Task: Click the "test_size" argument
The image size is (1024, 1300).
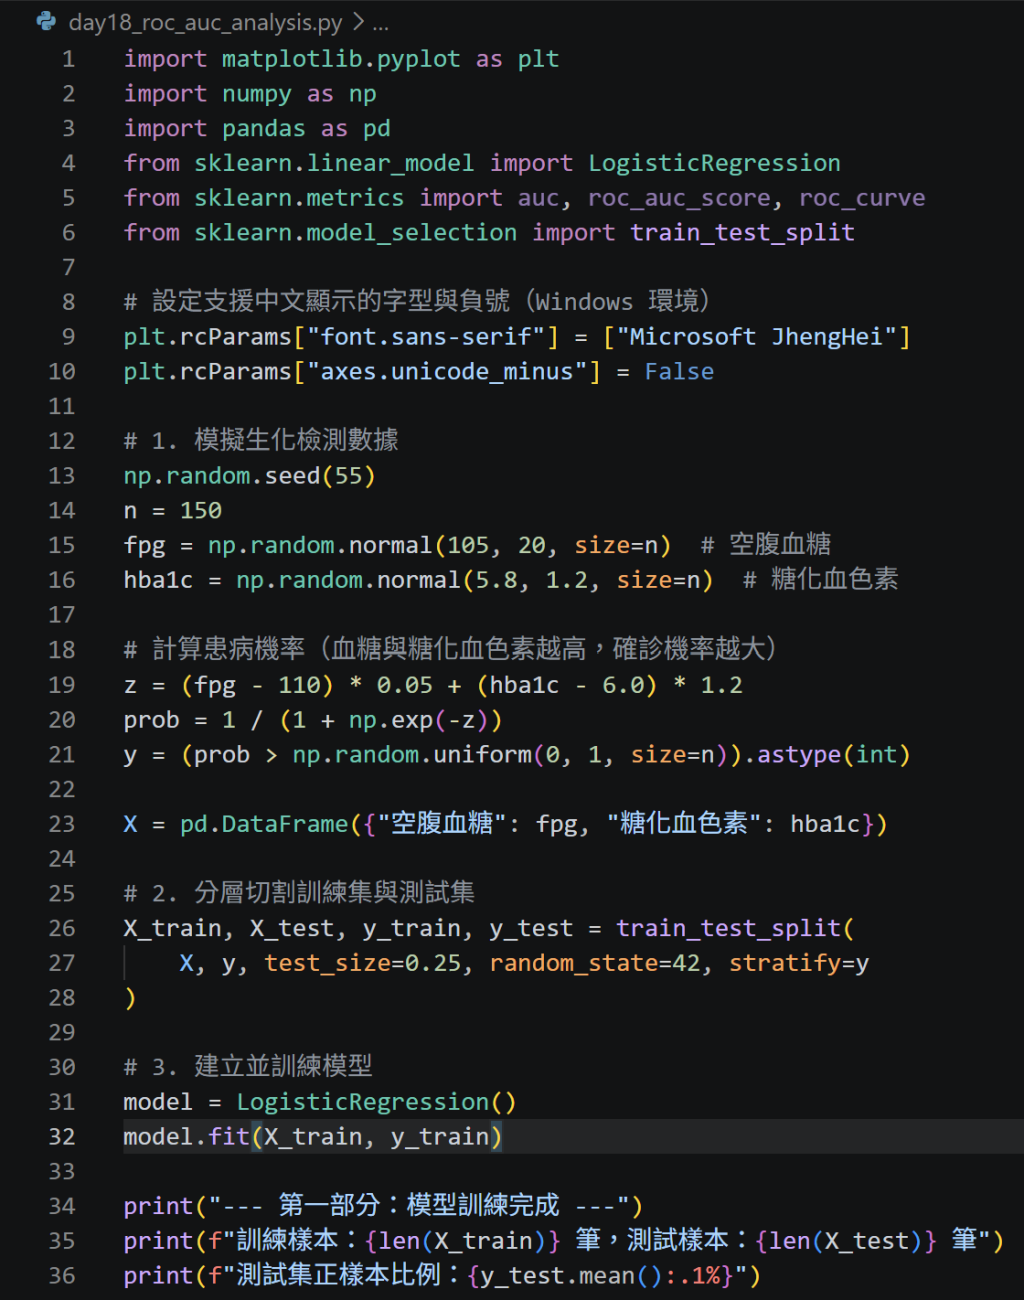Action: (x=327, y=963)
